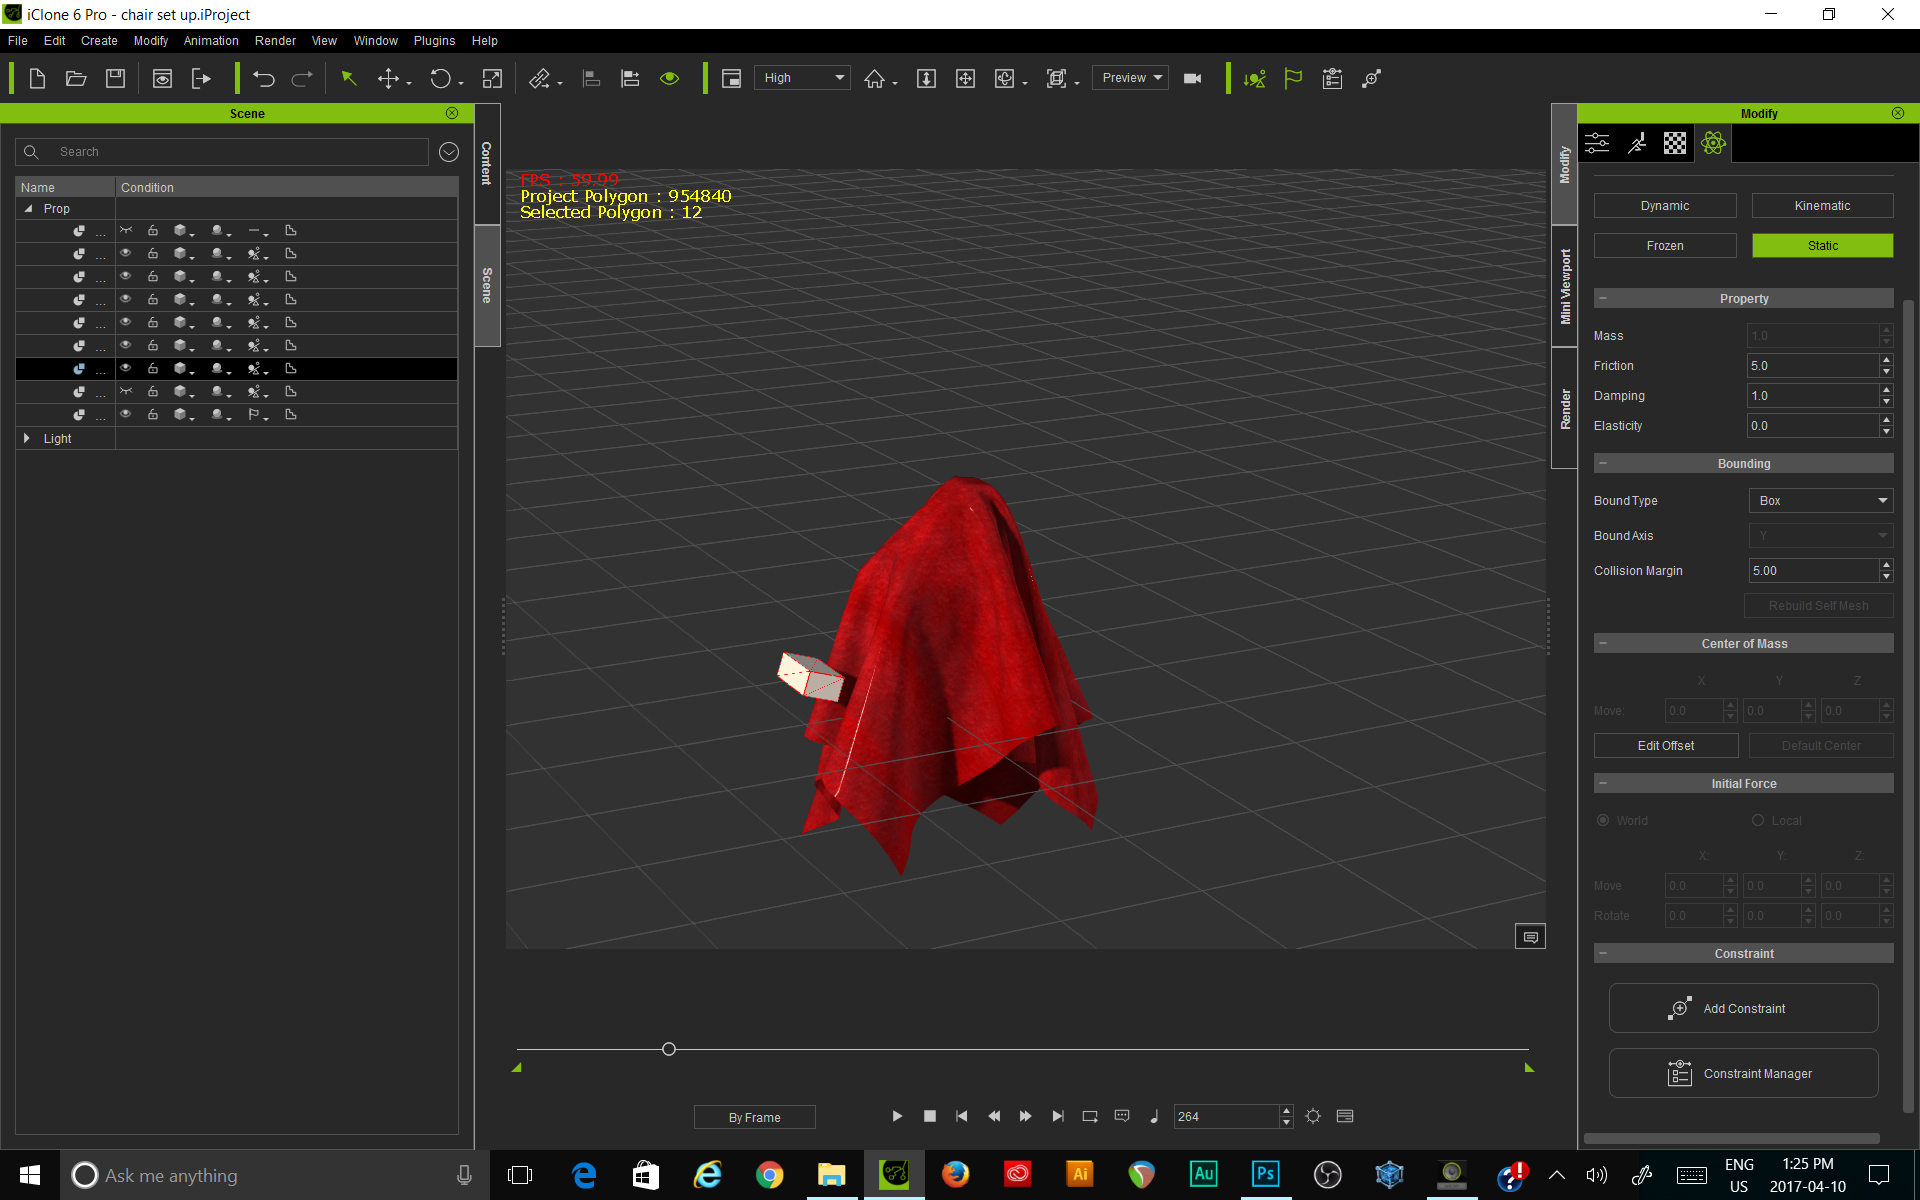
Task: Open the File menu
Action: [x=18, y=41]
